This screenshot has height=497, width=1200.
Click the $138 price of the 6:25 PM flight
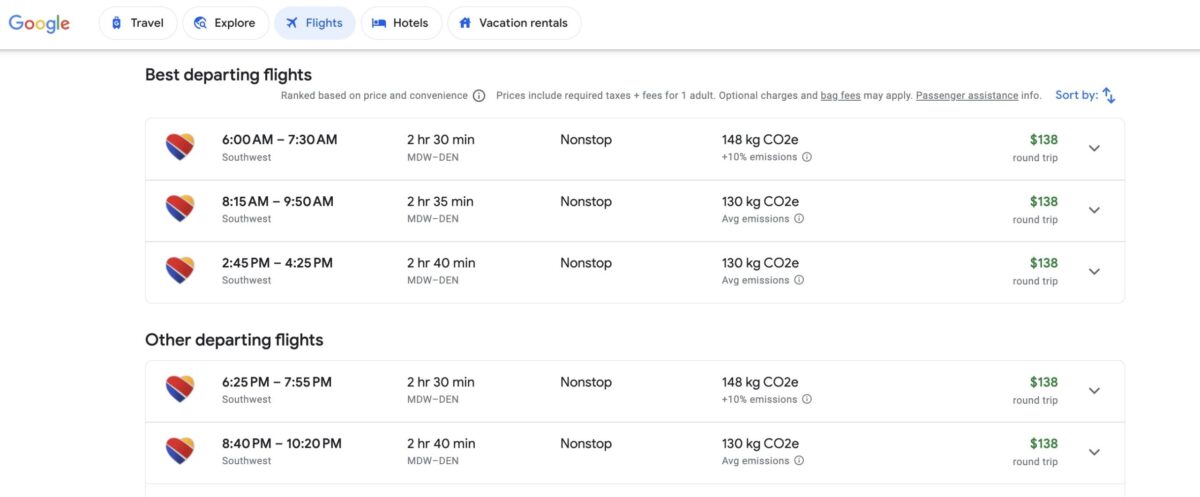(1043, 382)
